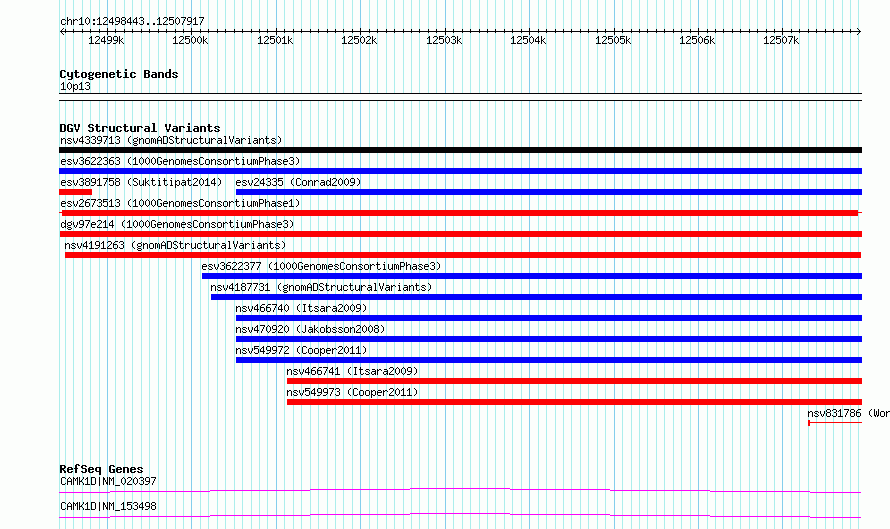The image size is (890, 529).
Task: Open variant label nsv549973 (Cooper2011)
Action: click(x=352, y=392)
